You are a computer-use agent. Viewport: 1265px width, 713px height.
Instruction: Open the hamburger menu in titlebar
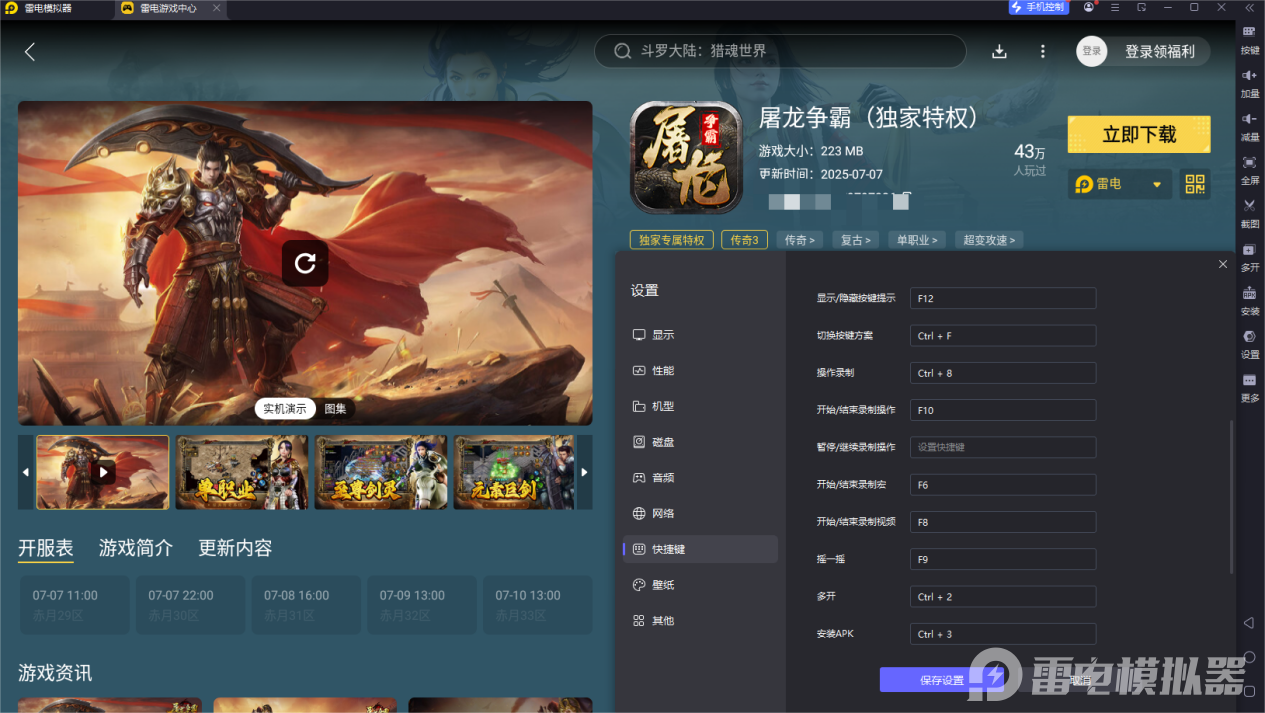(1115, 7)
